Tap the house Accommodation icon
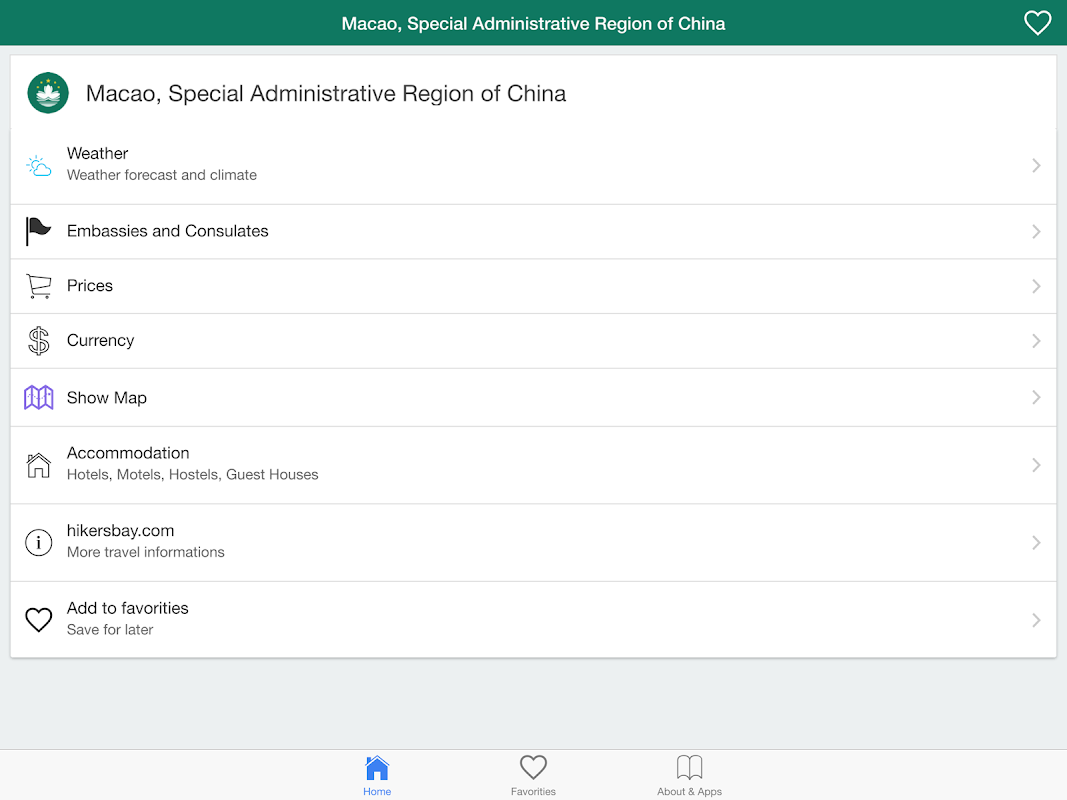The image size is (1067, 800). pyautogui.click(x=39, y=465)
